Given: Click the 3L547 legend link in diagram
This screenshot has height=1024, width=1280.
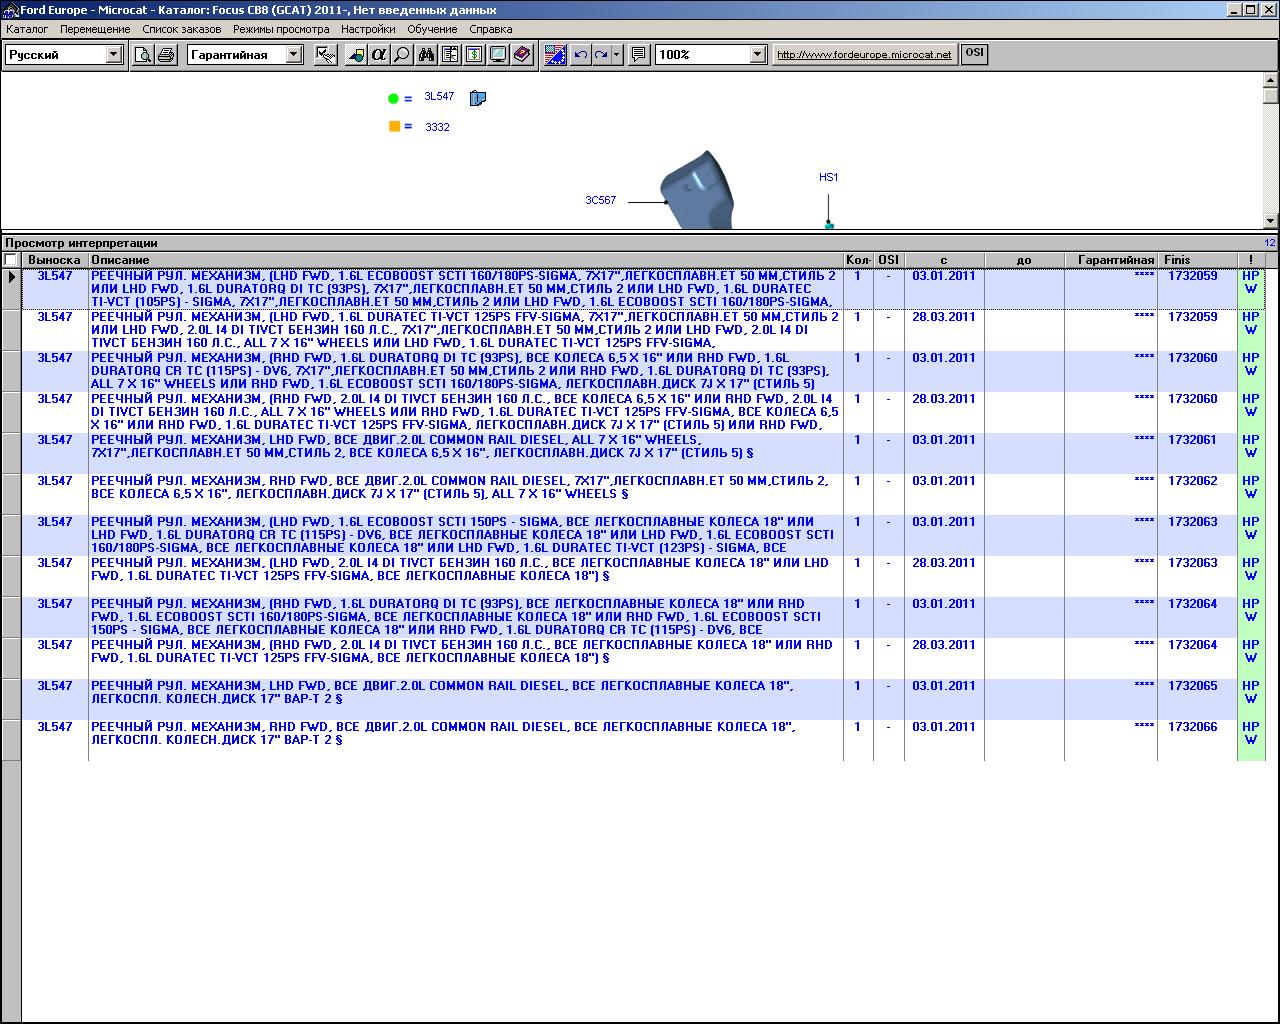Looking at the screenshot, I should coord(439,97).
